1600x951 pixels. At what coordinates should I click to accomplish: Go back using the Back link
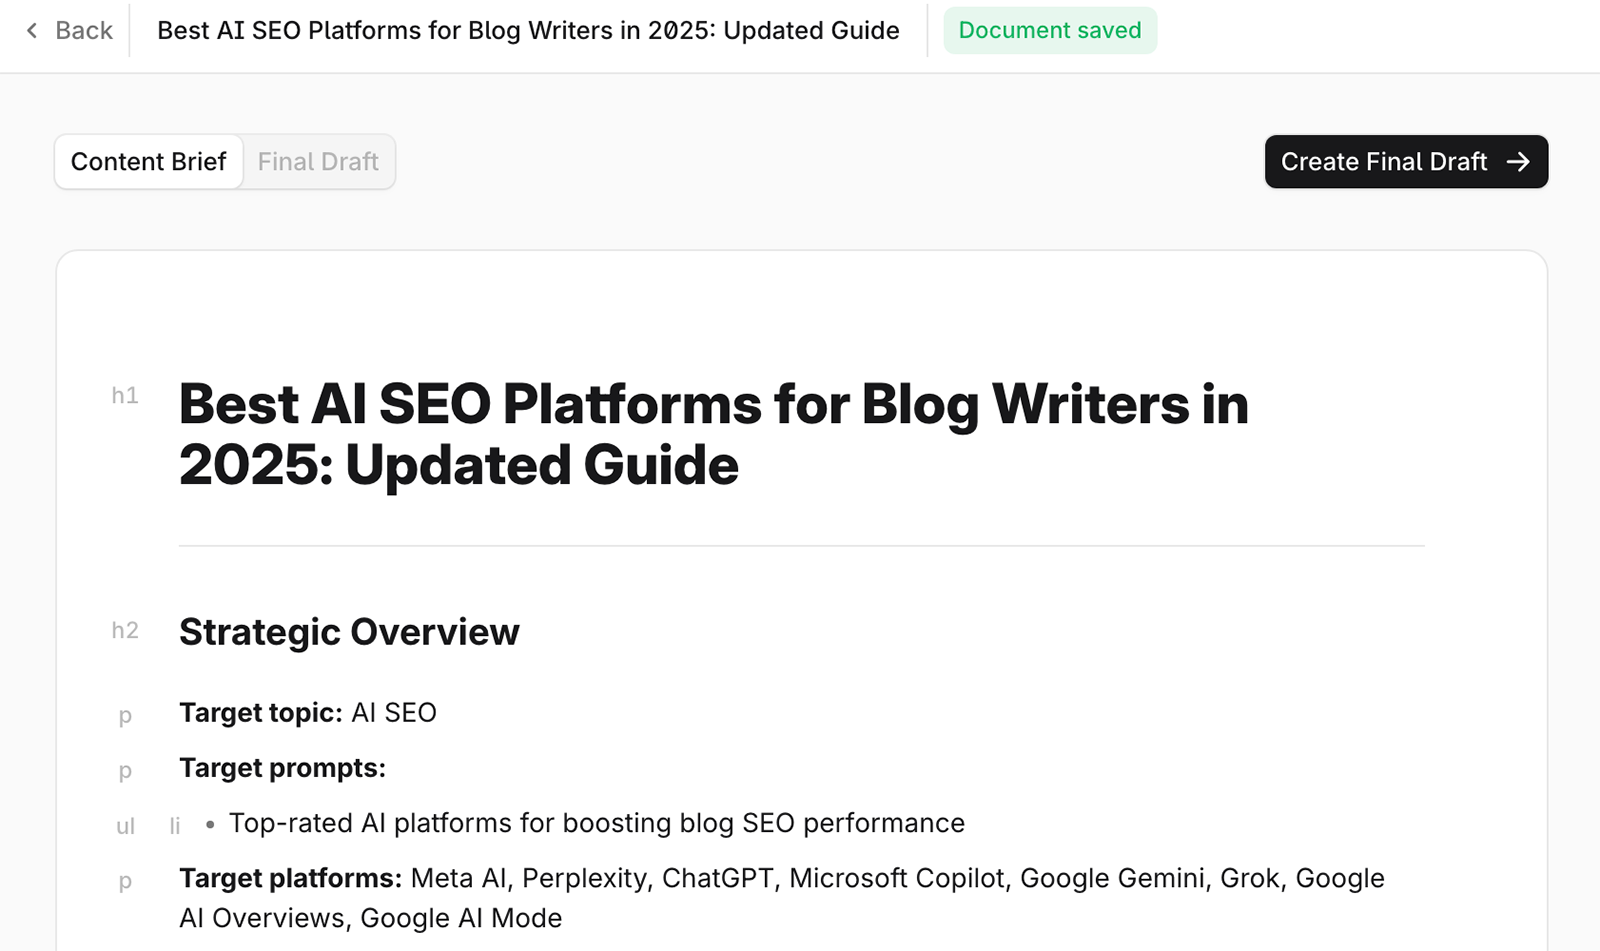click(69, 31)
